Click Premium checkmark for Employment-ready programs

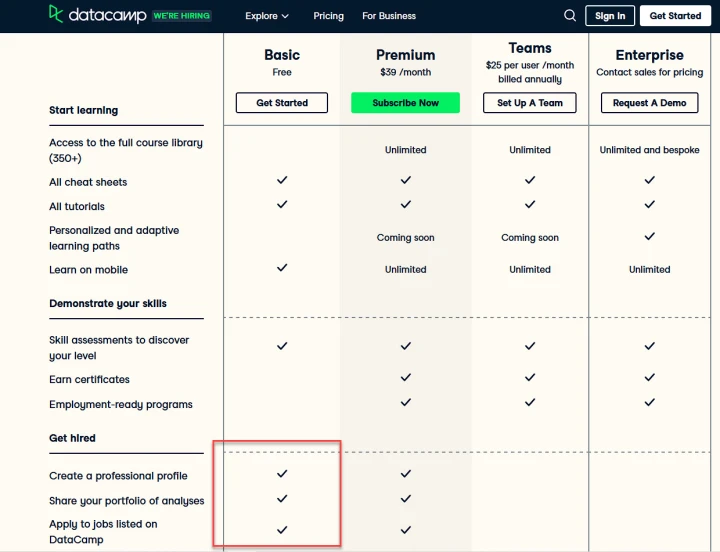coord(405,402)
